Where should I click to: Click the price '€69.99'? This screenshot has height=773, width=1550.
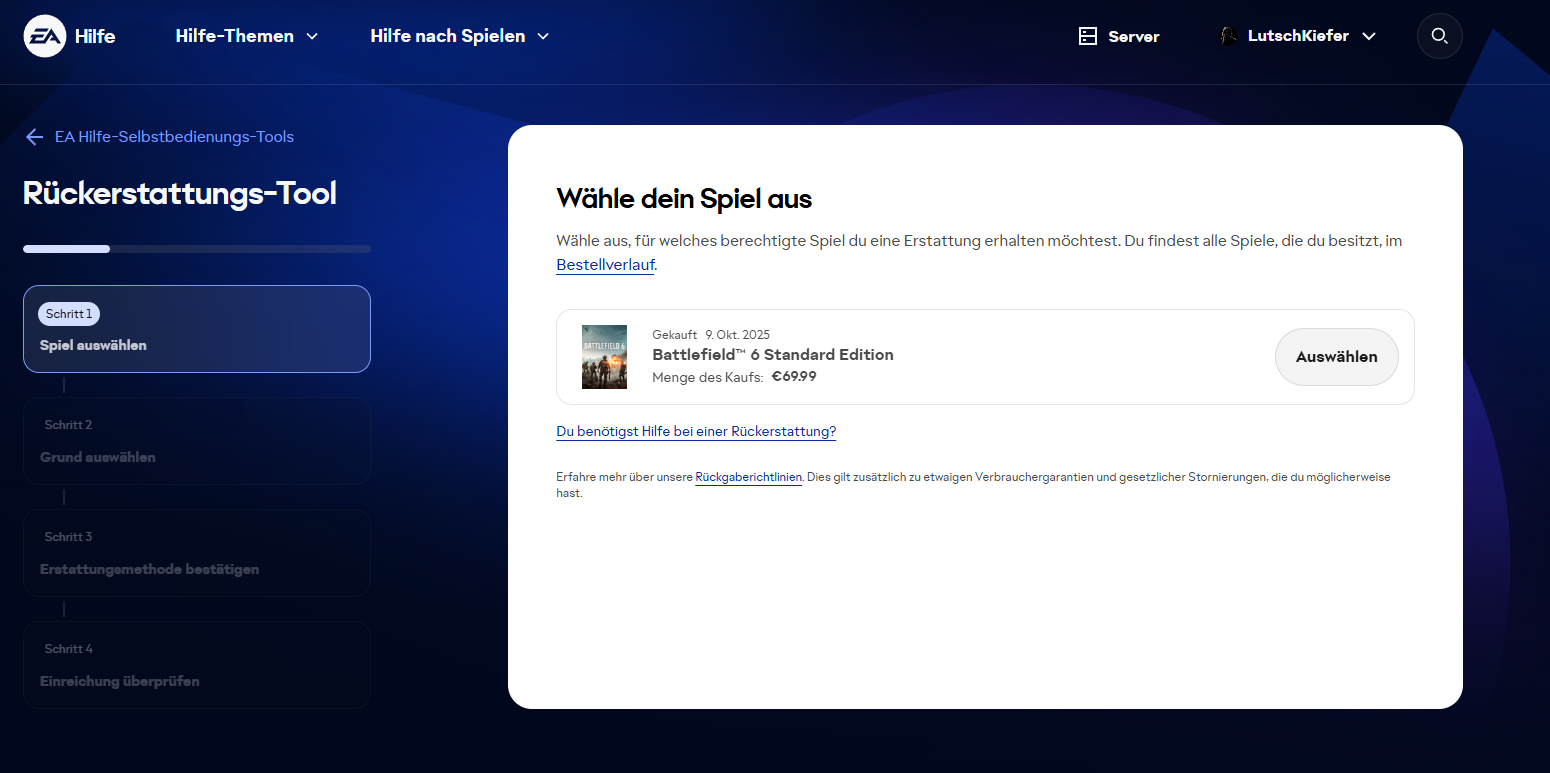point(794,377)
